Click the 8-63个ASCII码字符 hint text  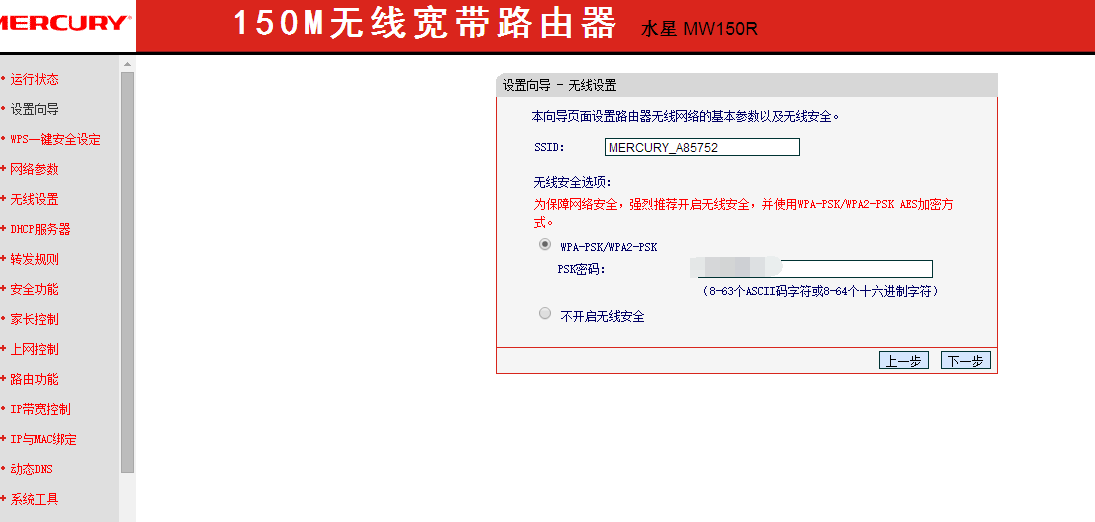[x=820, y=291]
